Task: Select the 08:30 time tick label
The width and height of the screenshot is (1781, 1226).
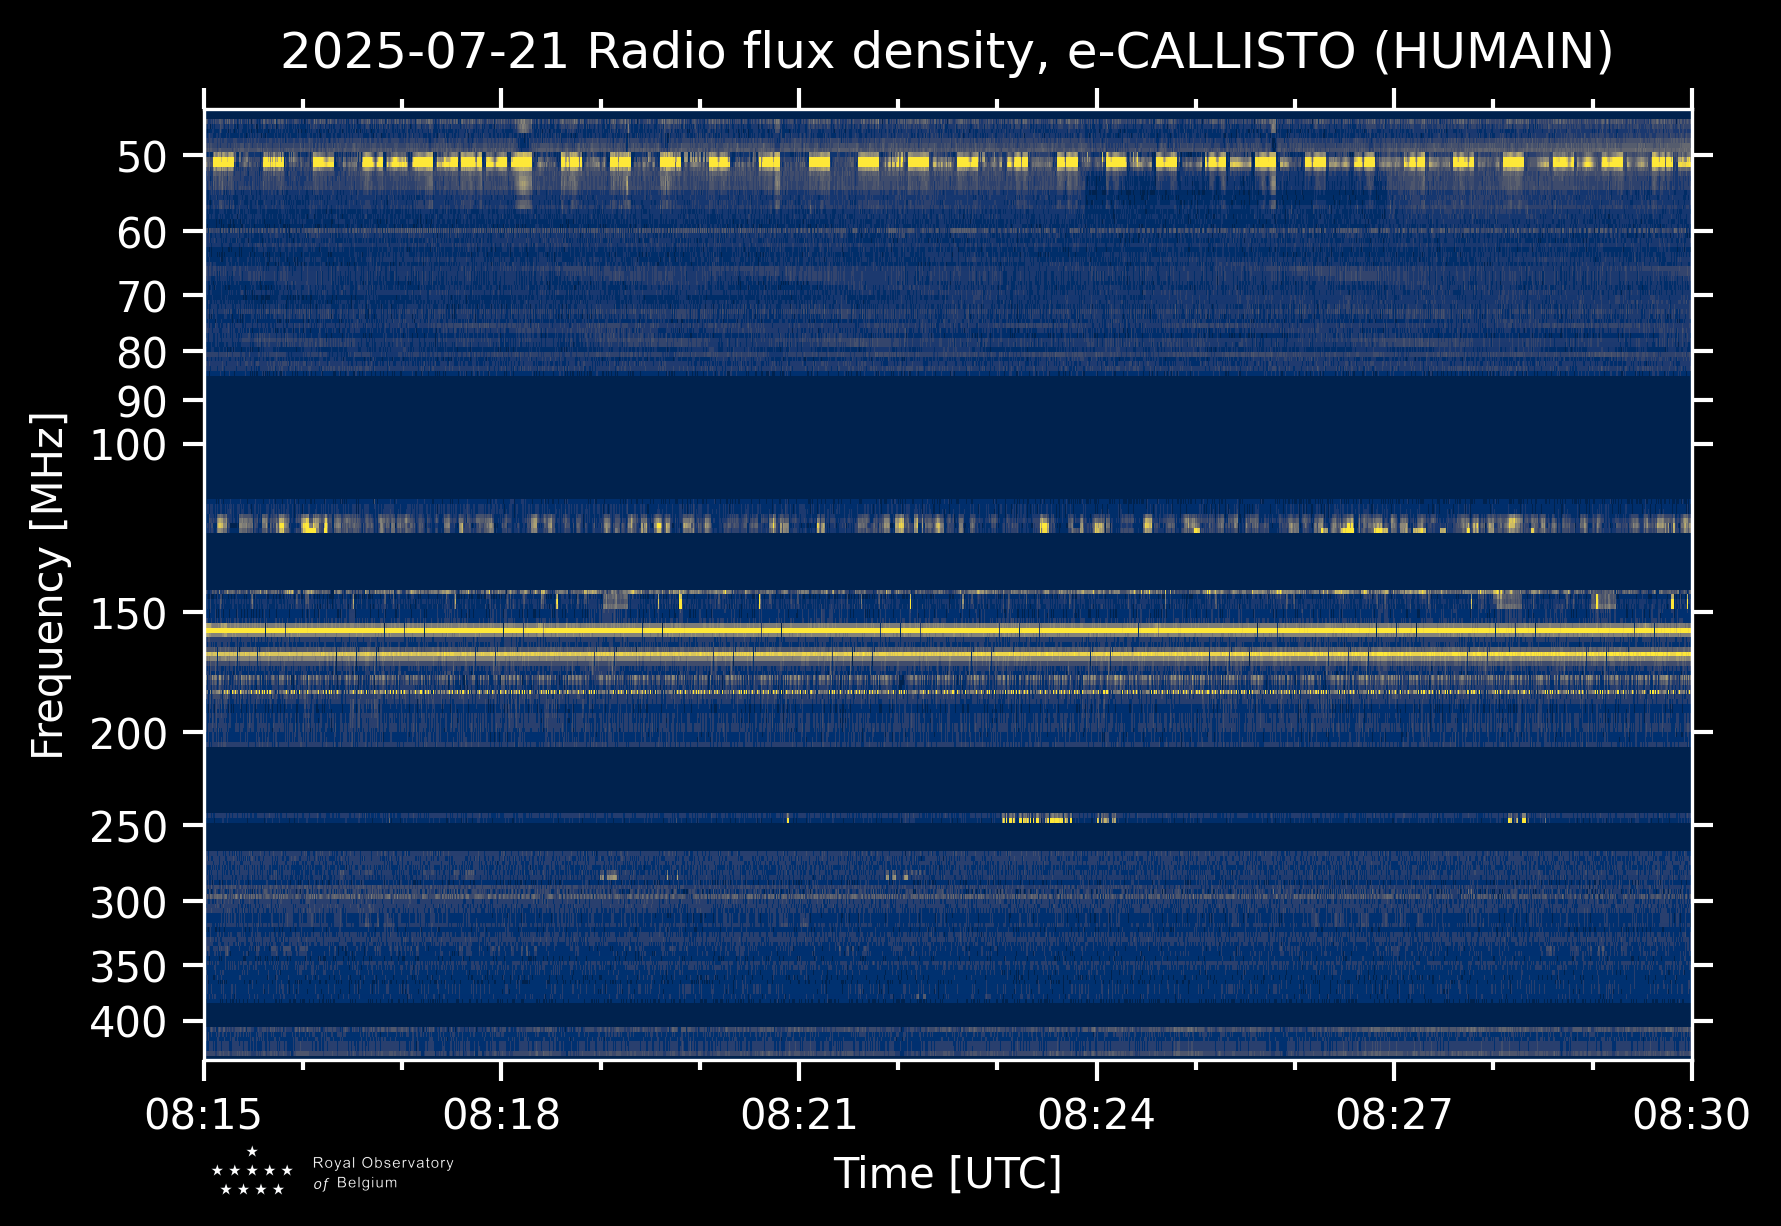Action: (1691, 1114)
